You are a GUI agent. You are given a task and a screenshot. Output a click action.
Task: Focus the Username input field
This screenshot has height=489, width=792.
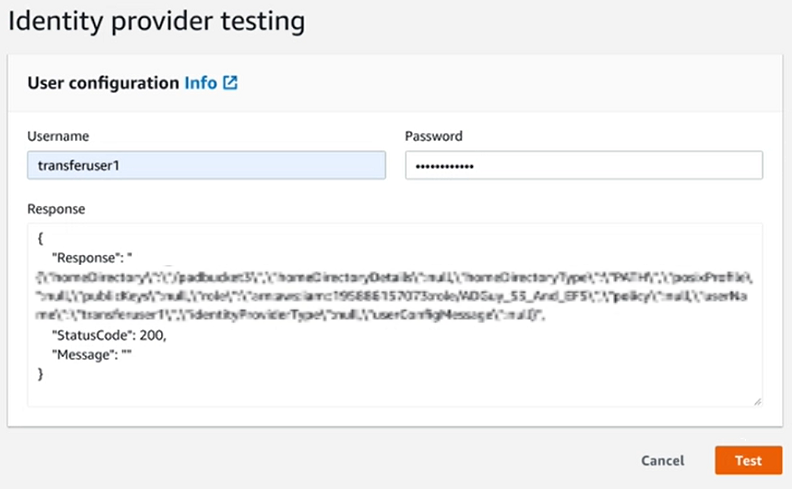[x=206, y=165]
